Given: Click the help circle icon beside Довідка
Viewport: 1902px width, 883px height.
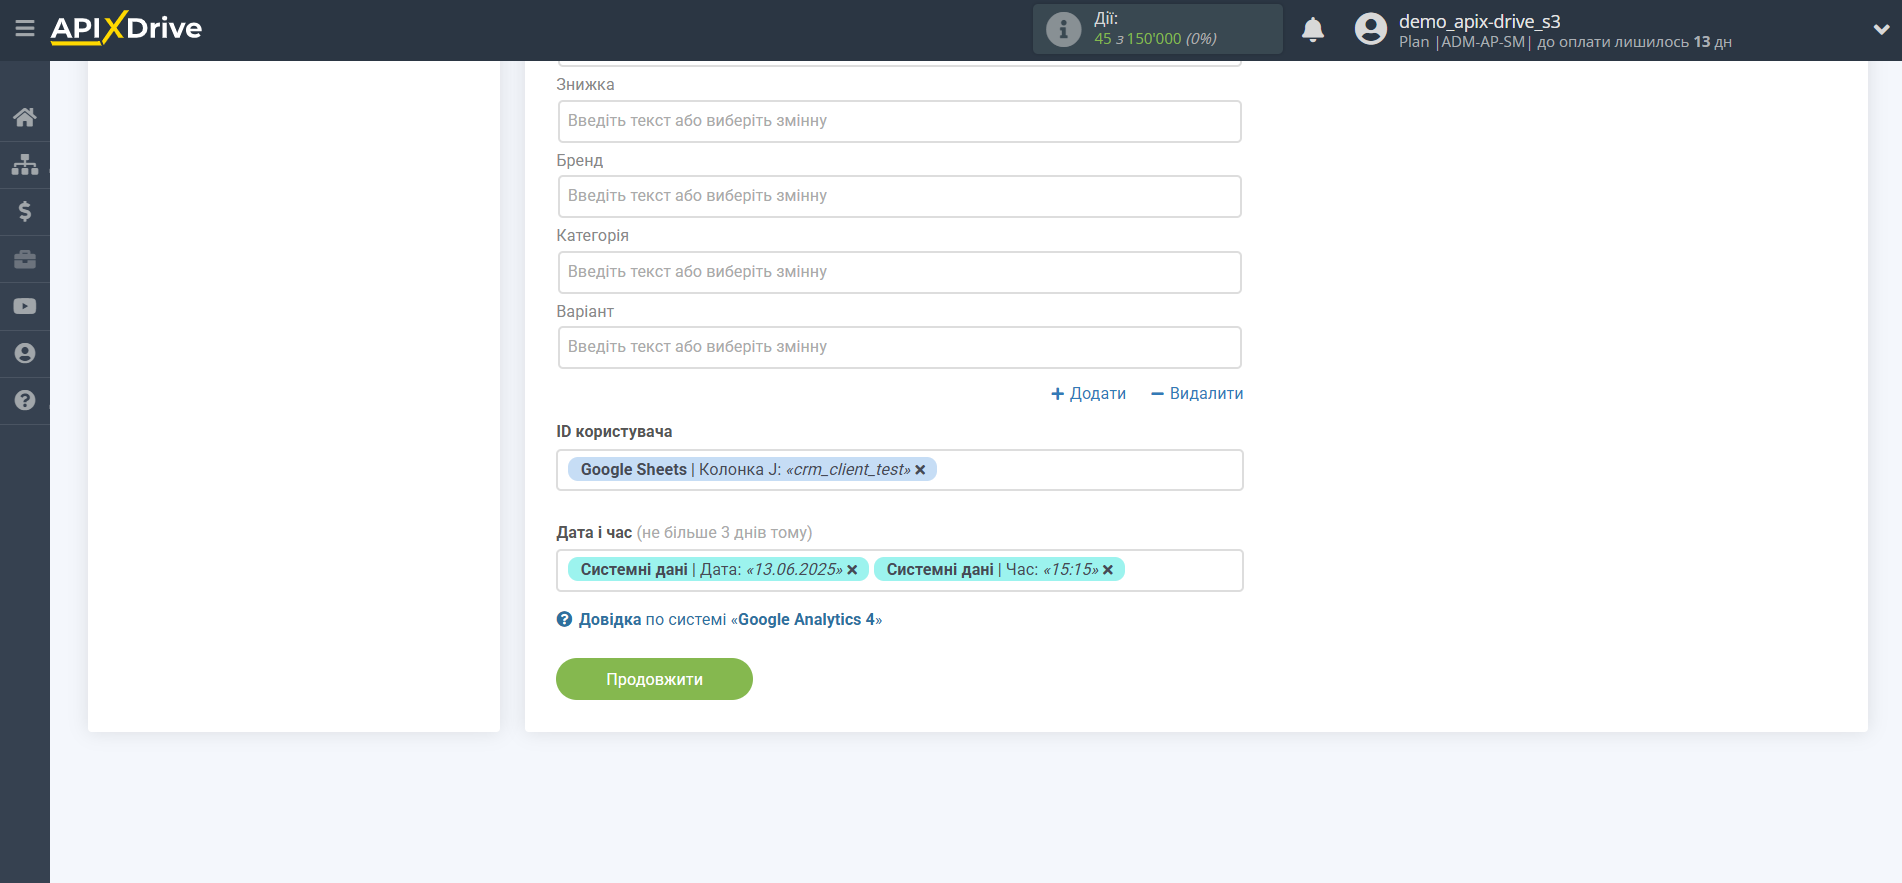Looking at the screenshot, I should (x=564, y=620).
